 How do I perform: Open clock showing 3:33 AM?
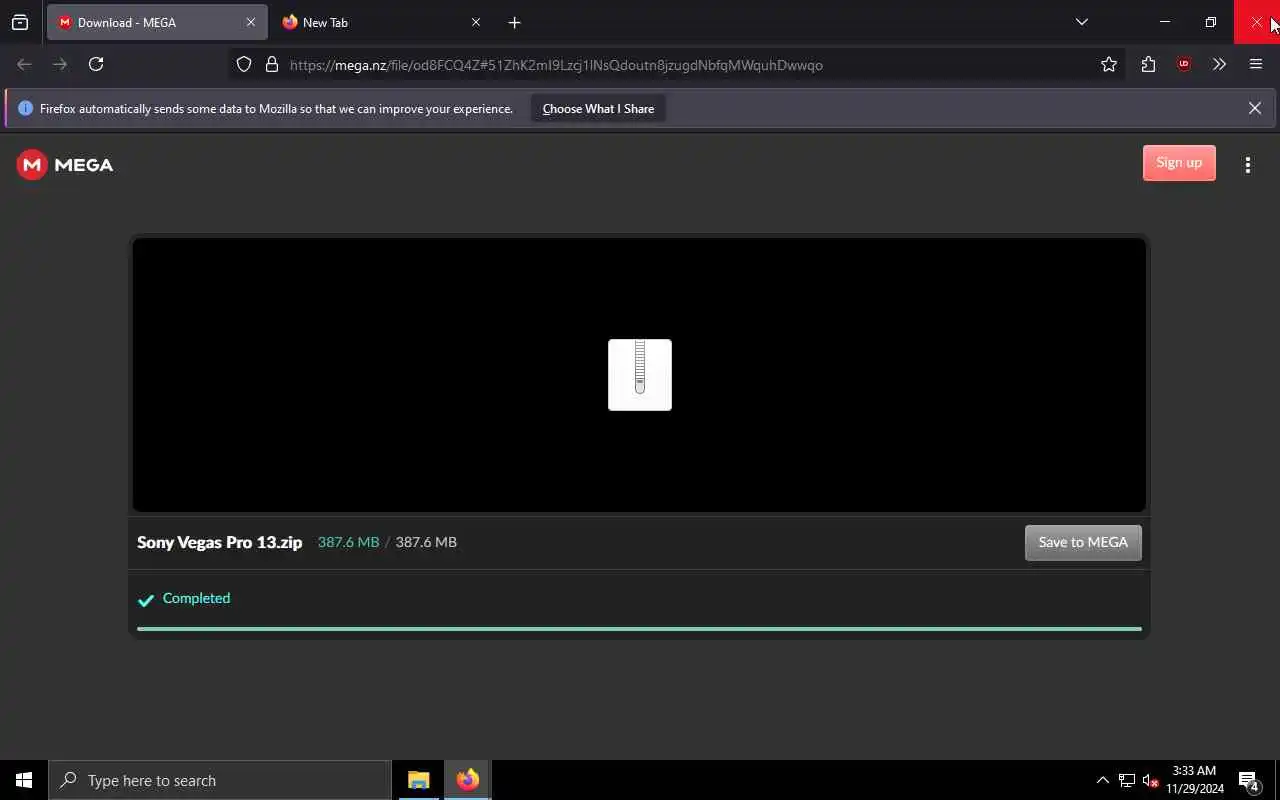tap(1194, 780)
